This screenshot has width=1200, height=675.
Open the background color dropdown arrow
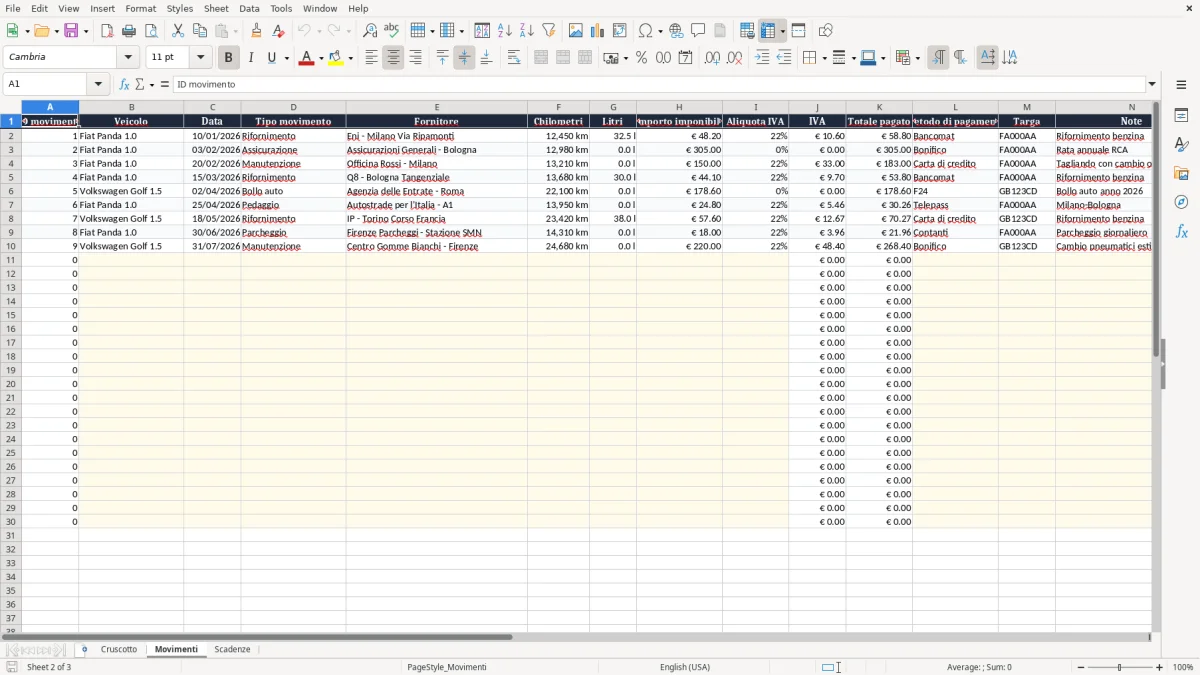350,58
